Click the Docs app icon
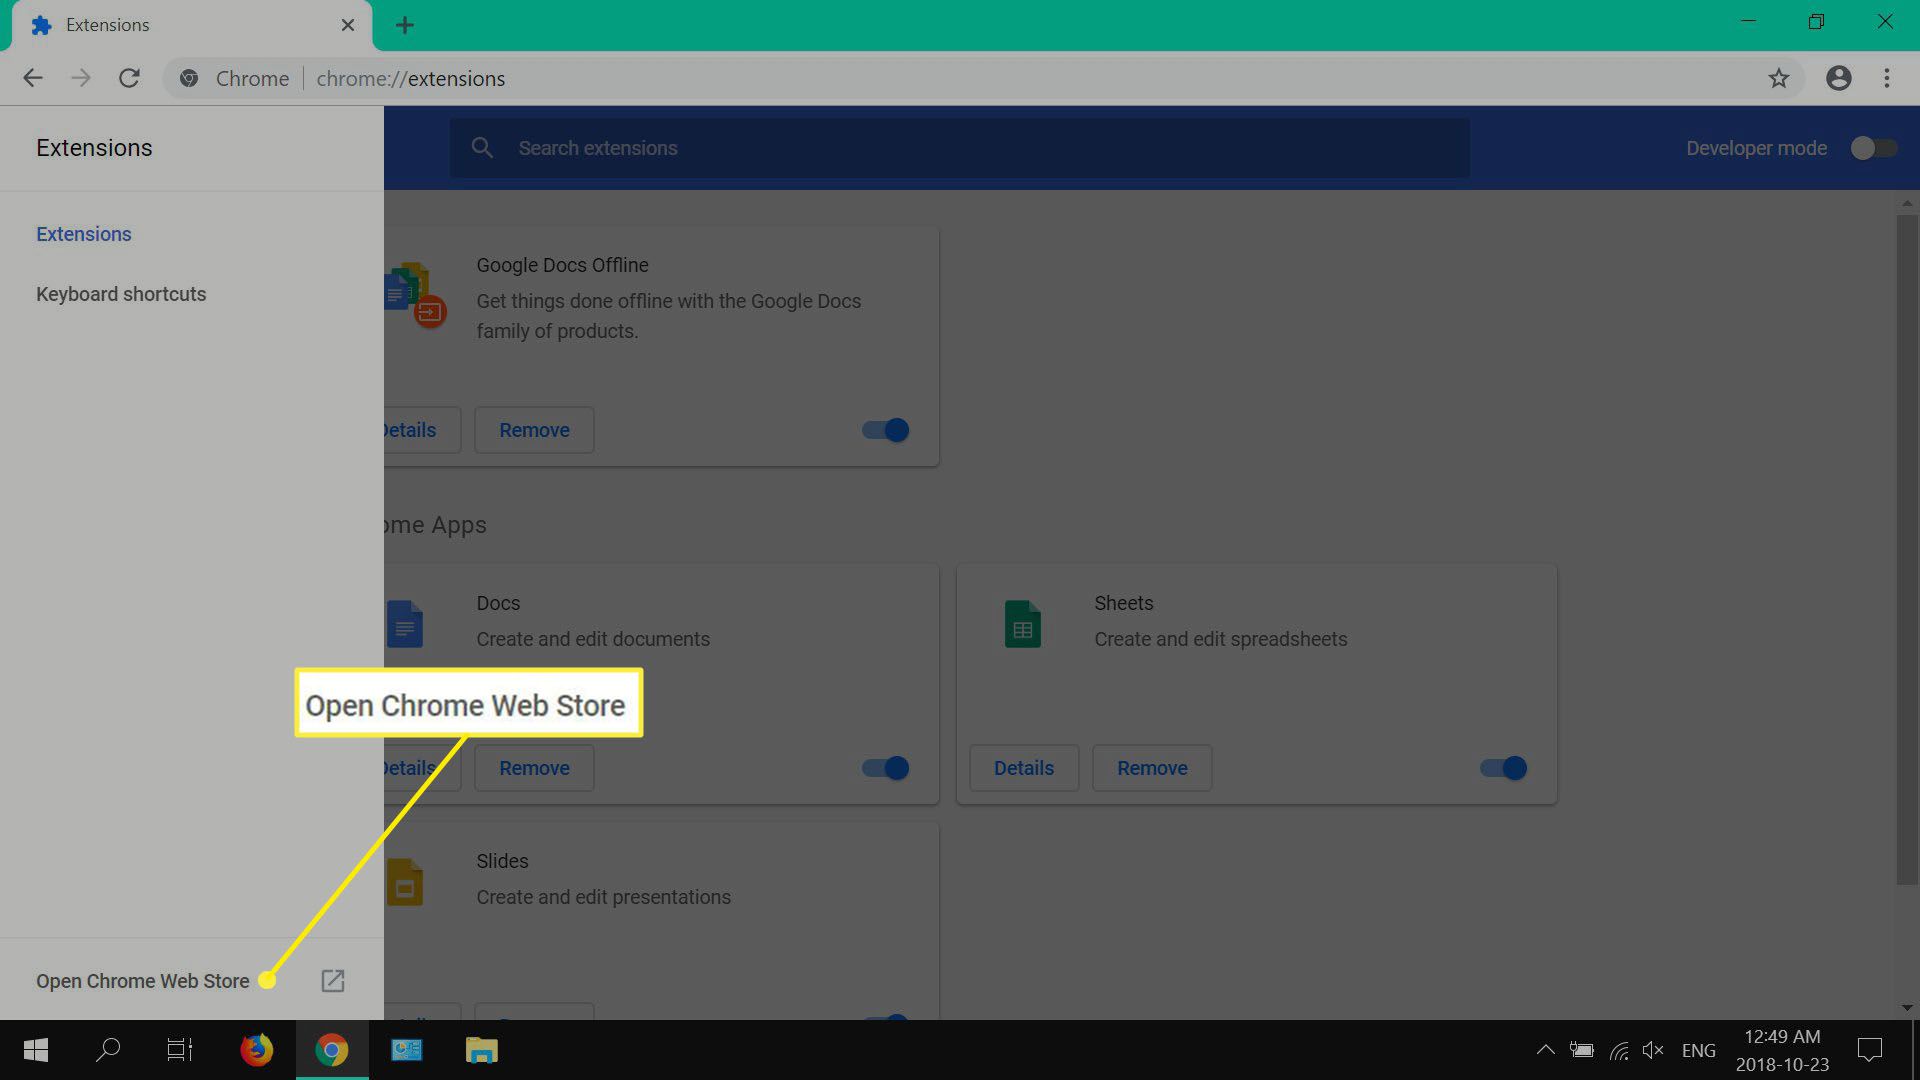The height and width of the screenshot is (1080, 1920). point(405,624)
